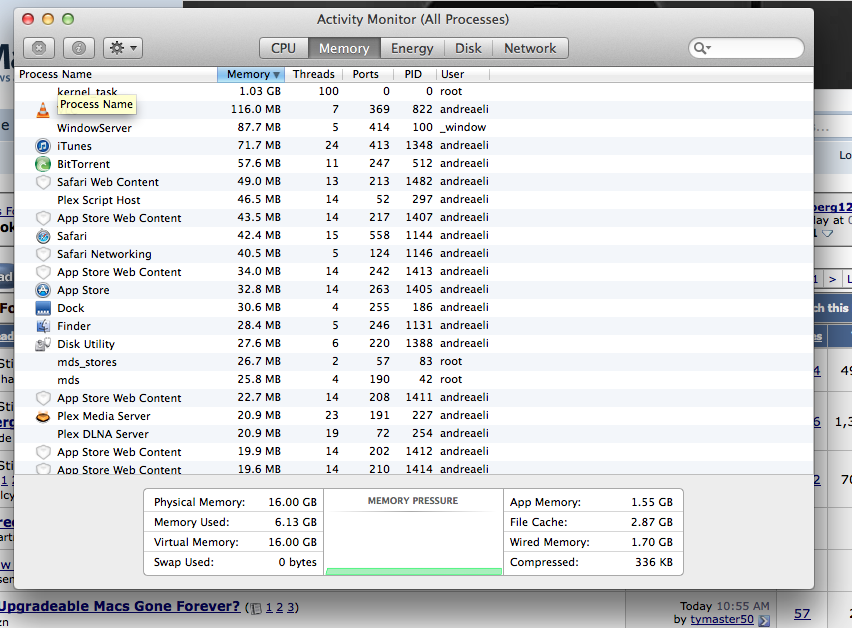The height and width of the screenshot is (628, 852).
Task: Switch to the Energy tab
Action: point(412,48)
